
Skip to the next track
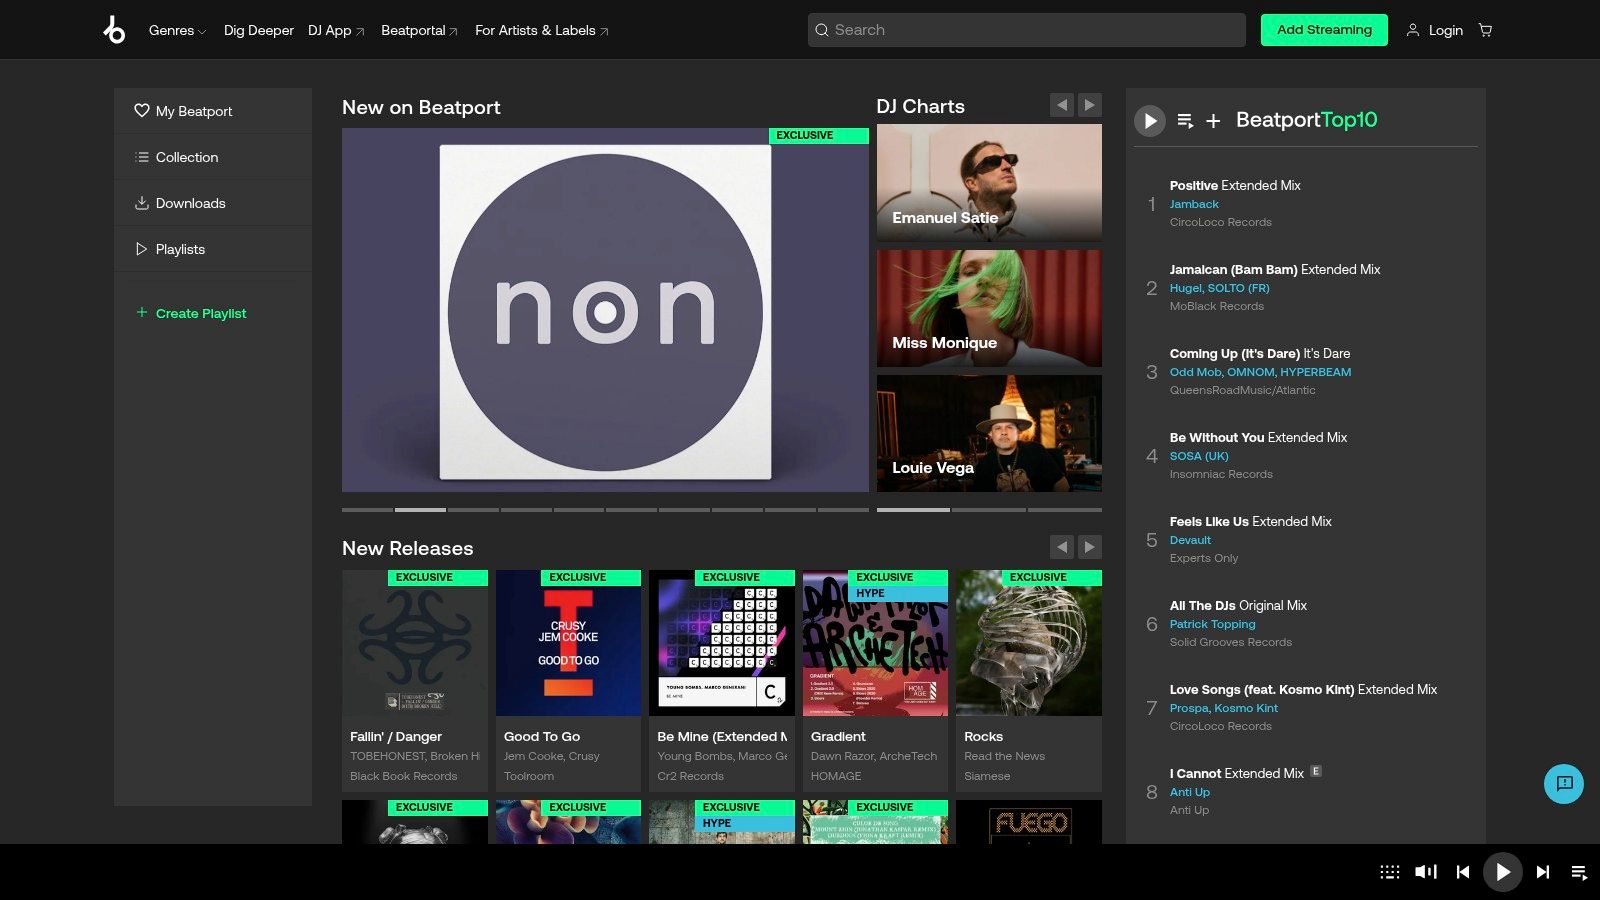[1540, 871]
